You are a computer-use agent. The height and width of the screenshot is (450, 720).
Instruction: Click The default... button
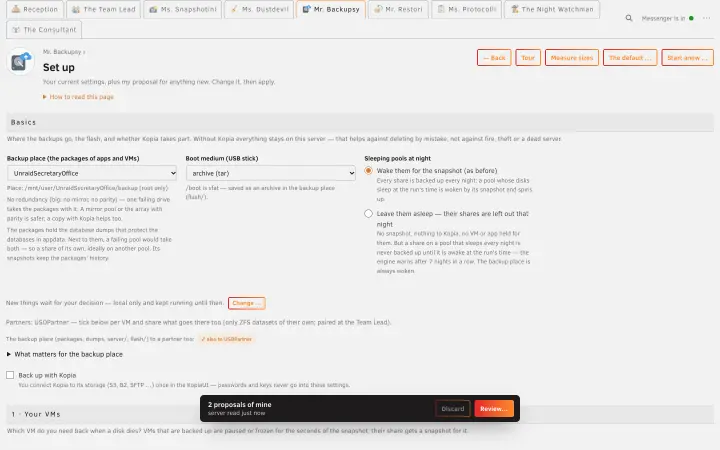(630, 58)
